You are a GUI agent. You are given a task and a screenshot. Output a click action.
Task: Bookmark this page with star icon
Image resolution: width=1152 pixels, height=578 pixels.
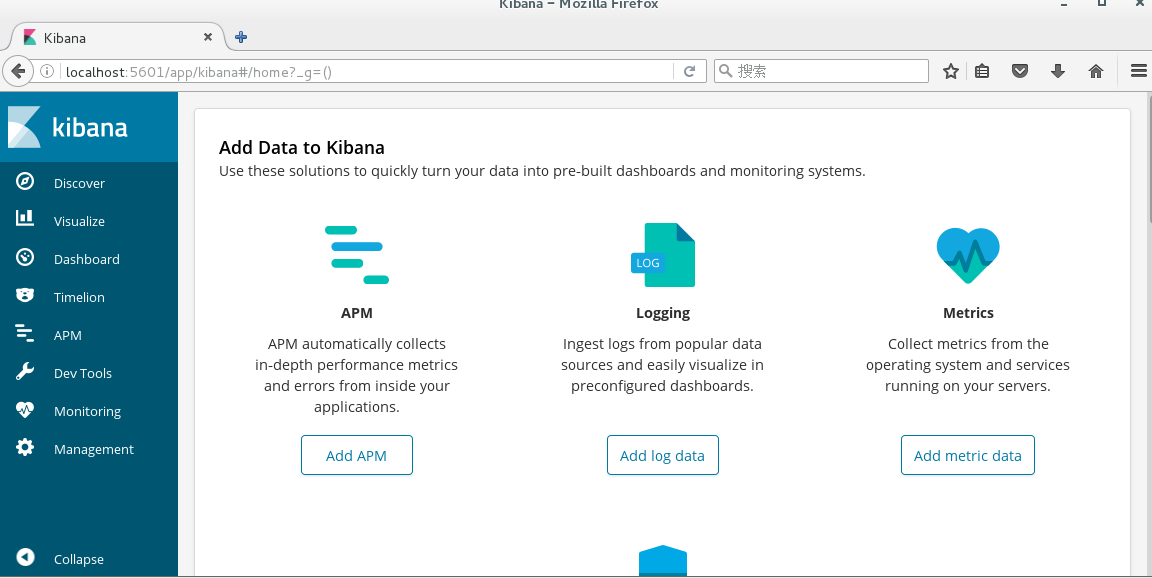coord(951,71)
